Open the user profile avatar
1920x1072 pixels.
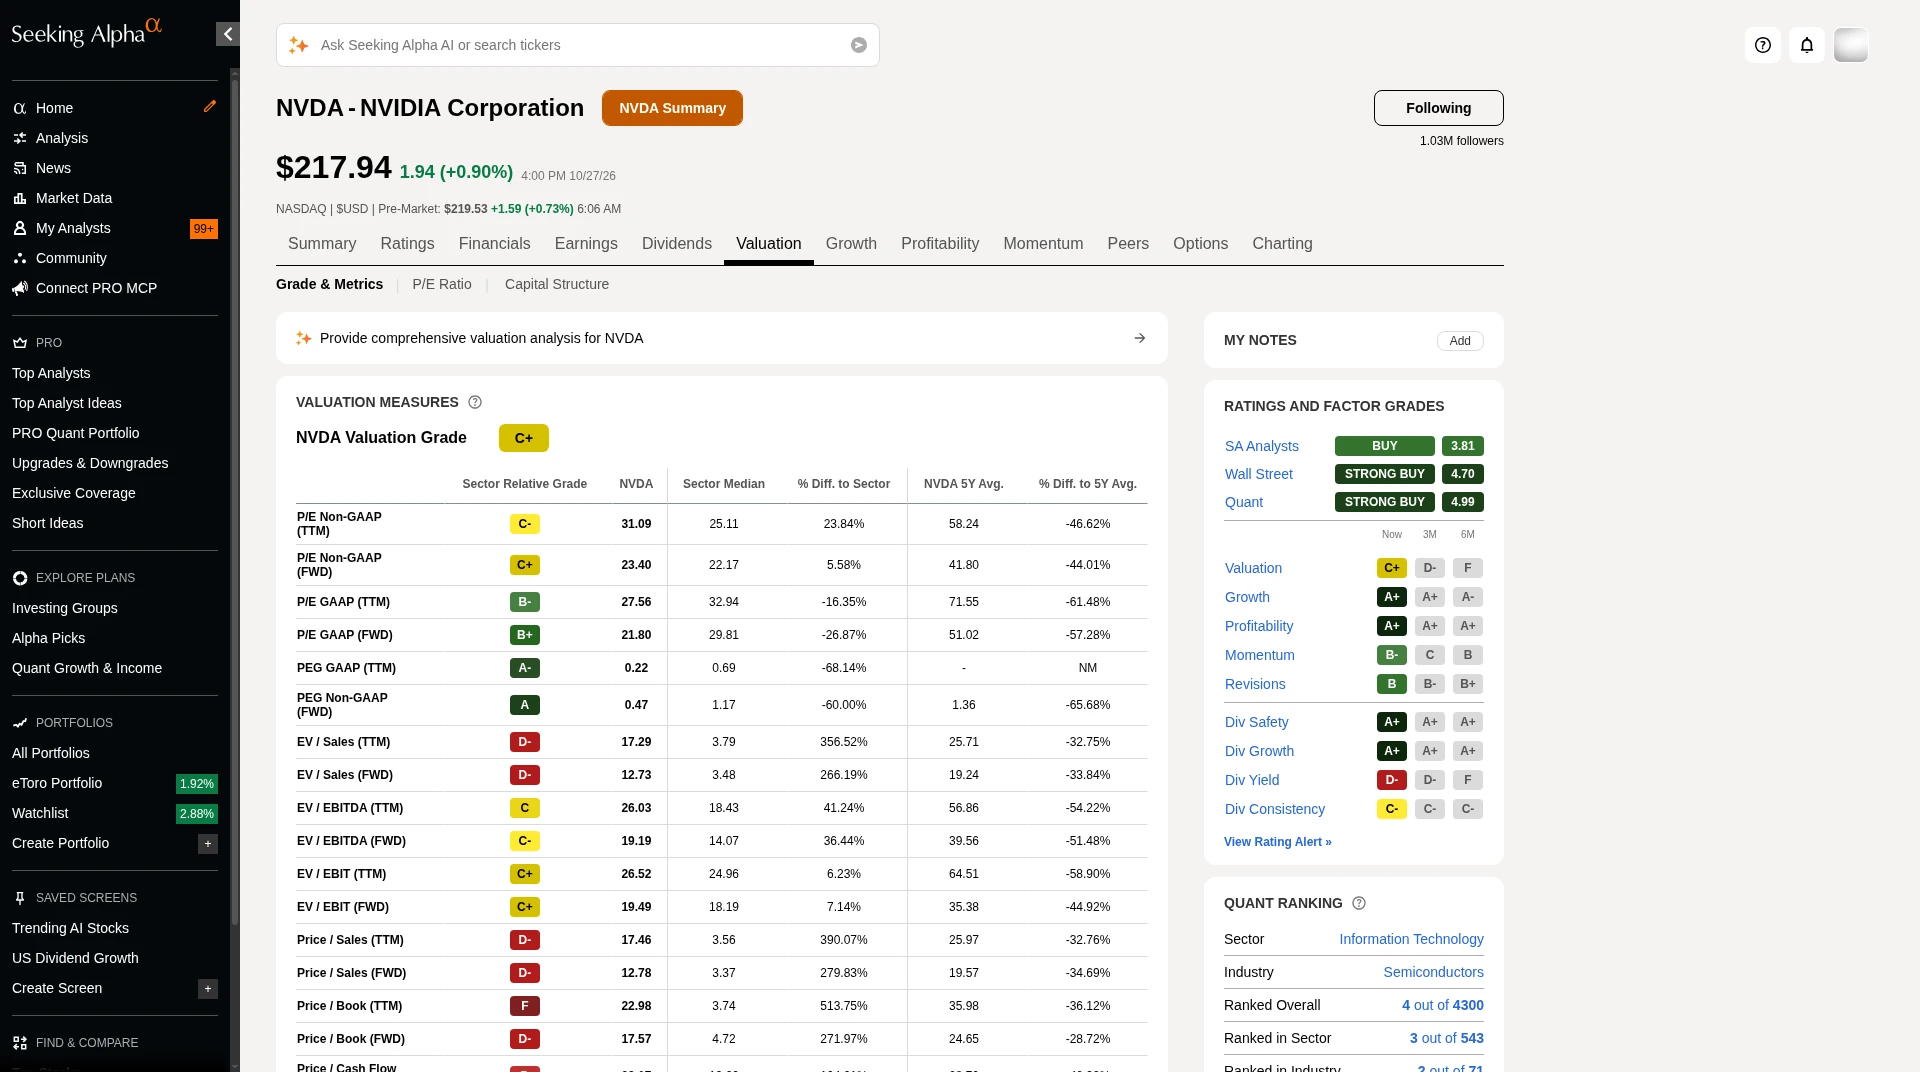point(1851,45)
